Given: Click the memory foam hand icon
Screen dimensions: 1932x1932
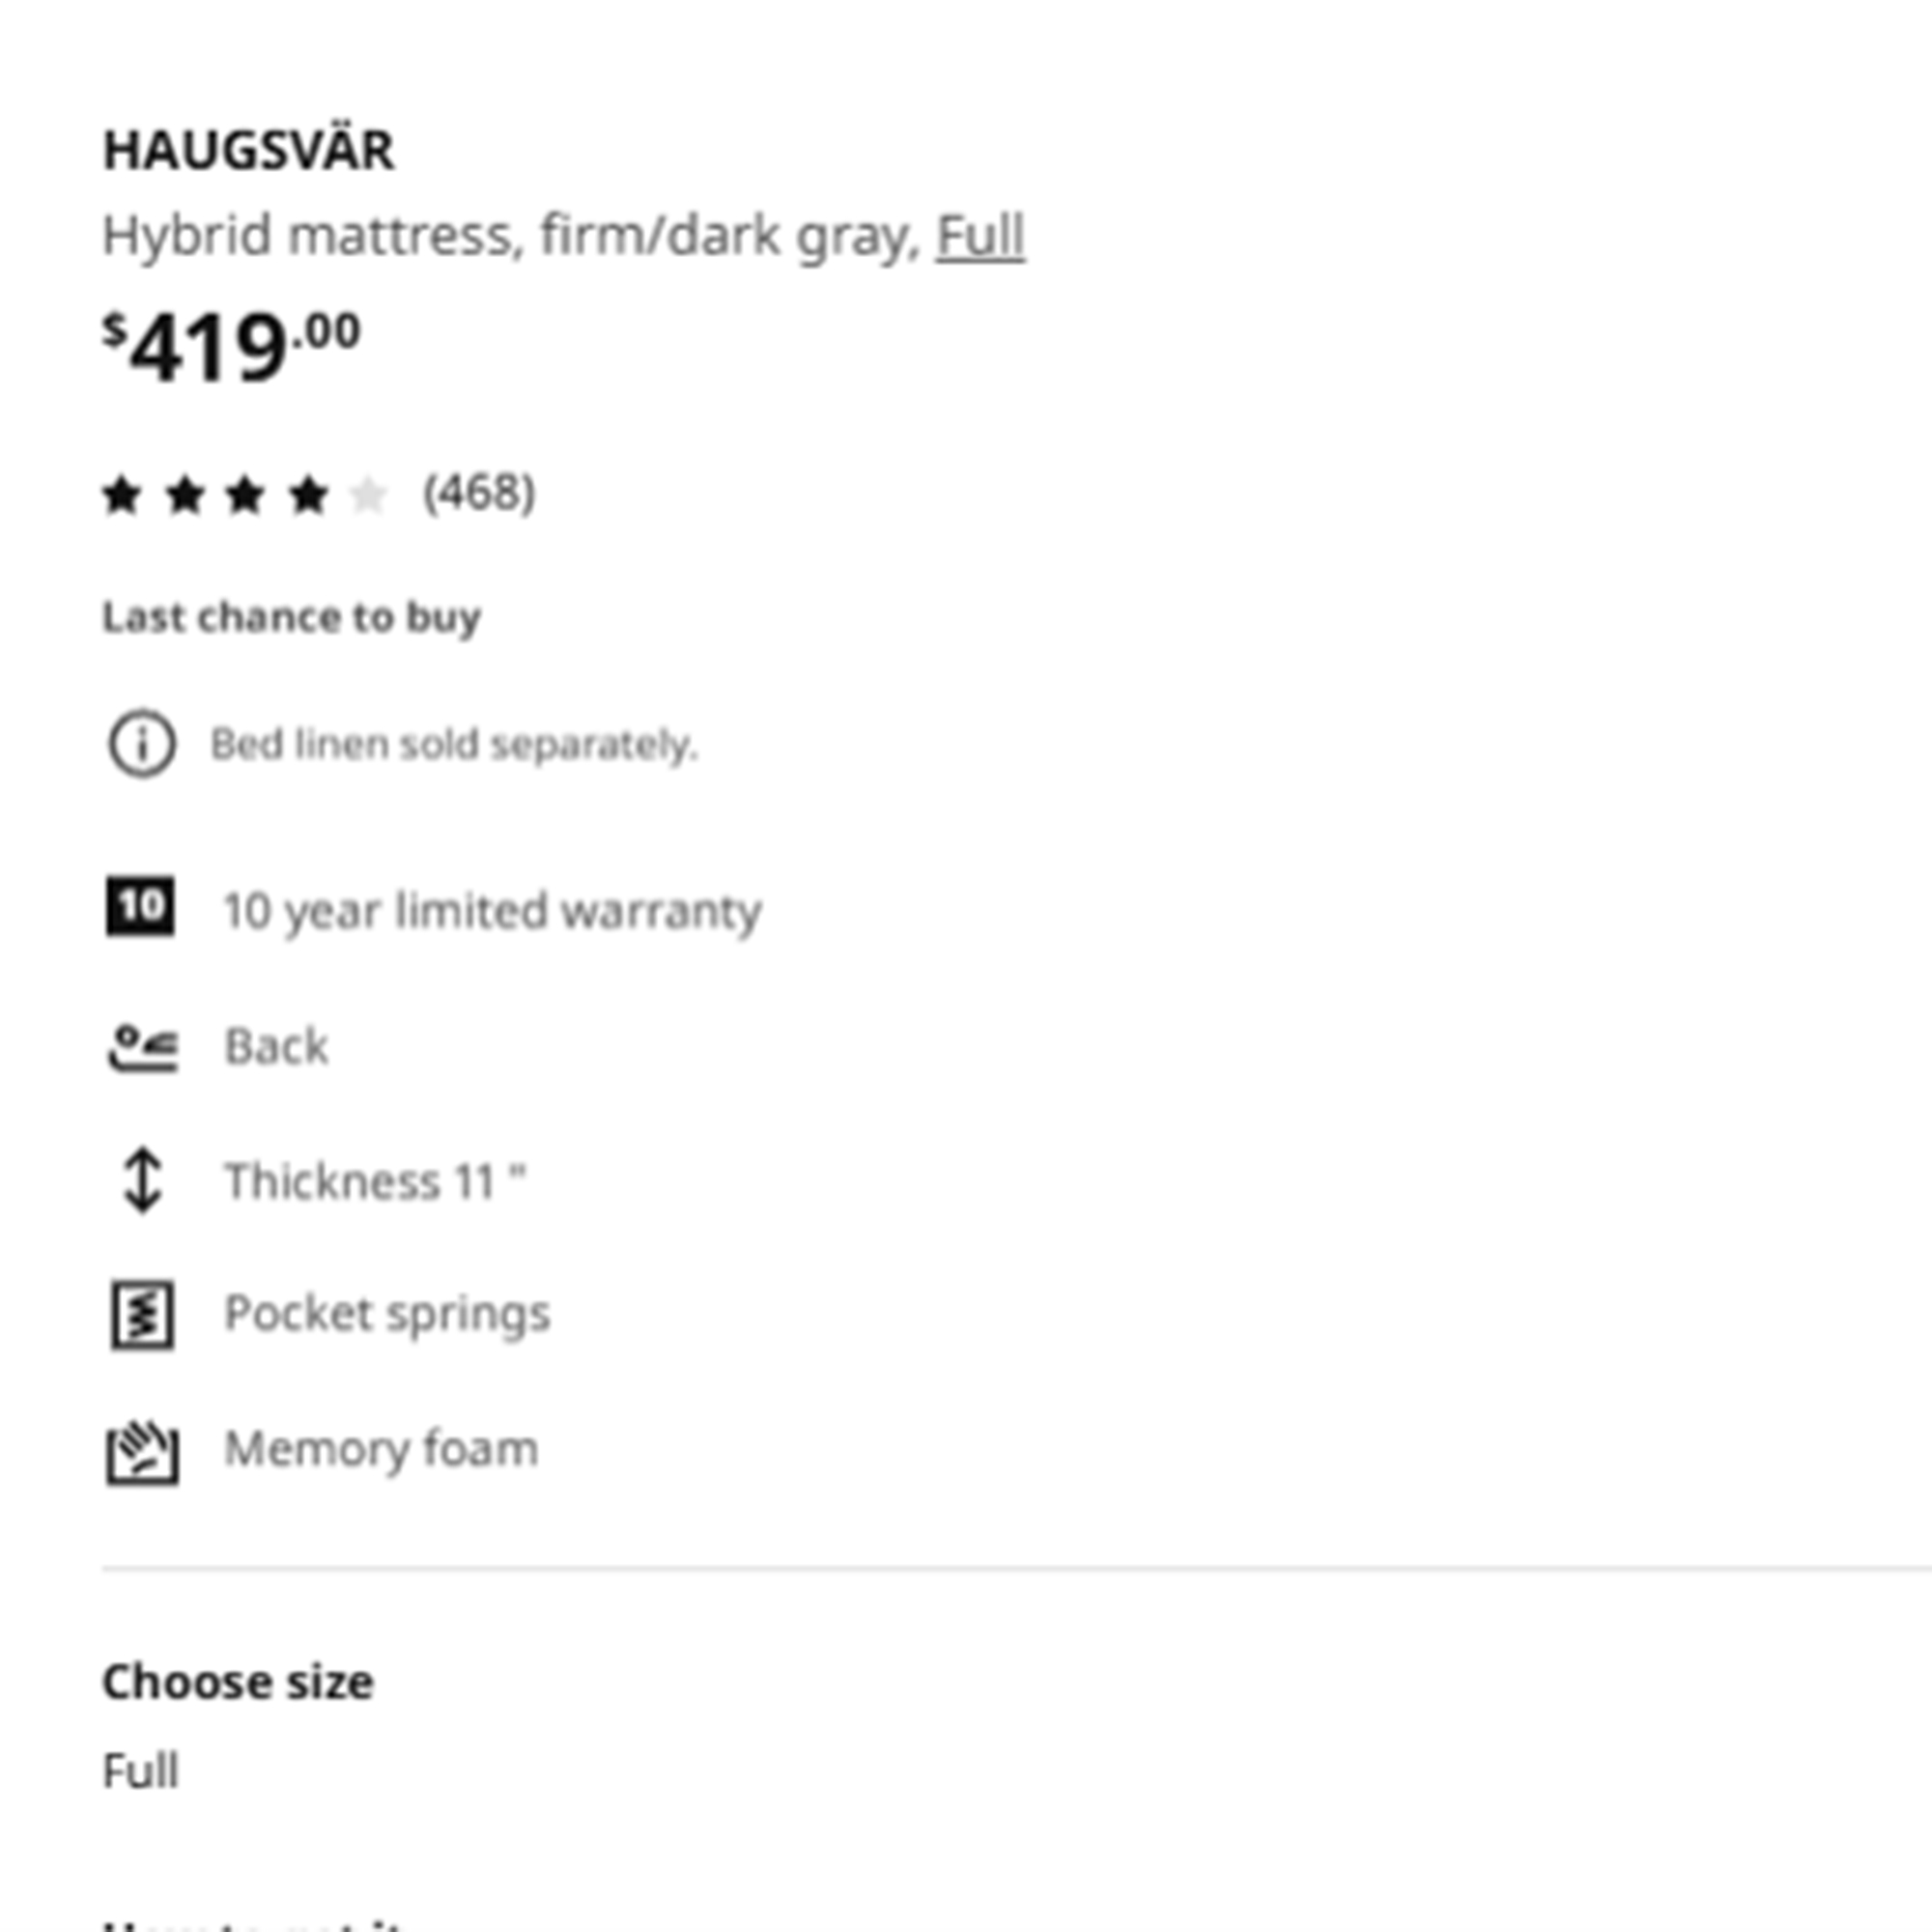Looking at the screenshot, I should [x=142, y=1451].
